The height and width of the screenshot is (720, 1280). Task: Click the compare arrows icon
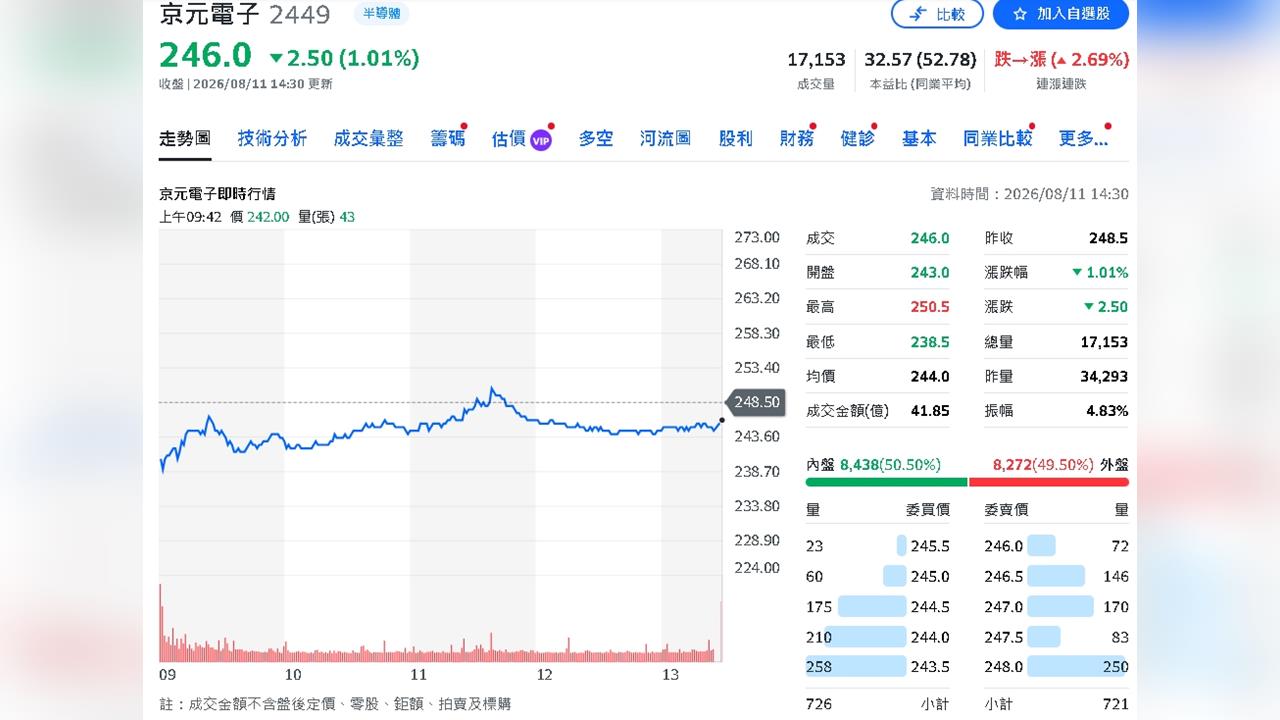click(917, 14)
